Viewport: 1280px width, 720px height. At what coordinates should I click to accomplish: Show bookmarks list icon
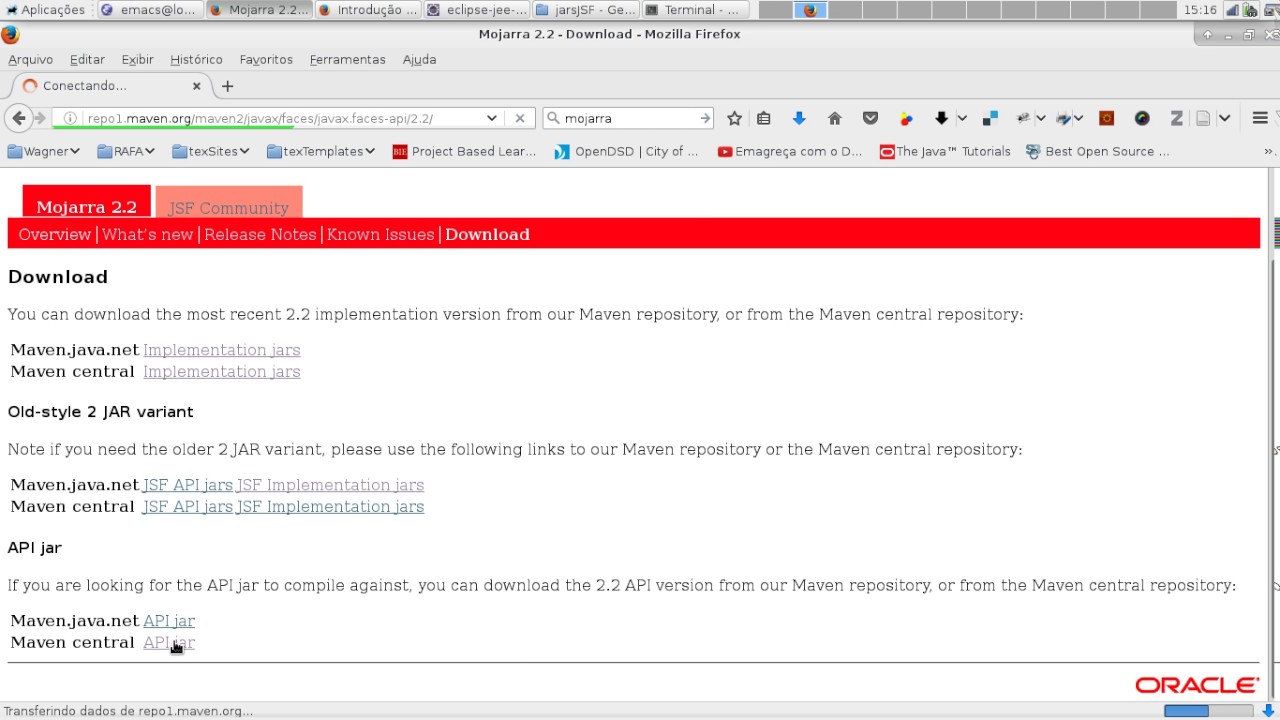(x=764, y=118)
